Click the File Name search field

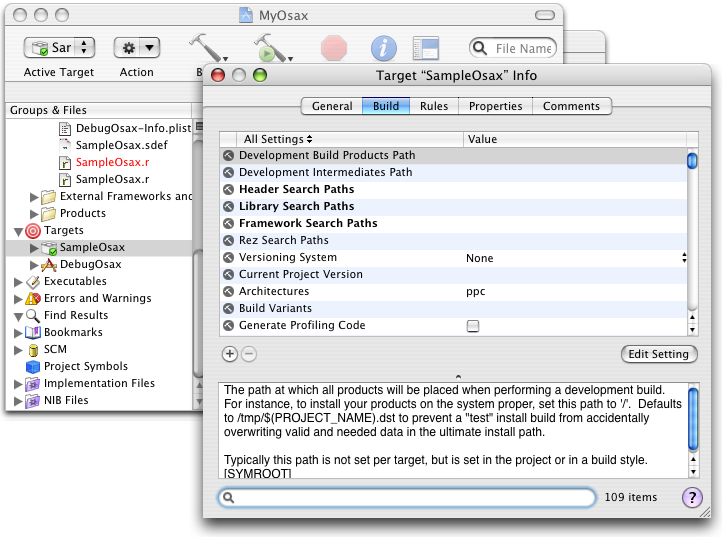[513, 48]
